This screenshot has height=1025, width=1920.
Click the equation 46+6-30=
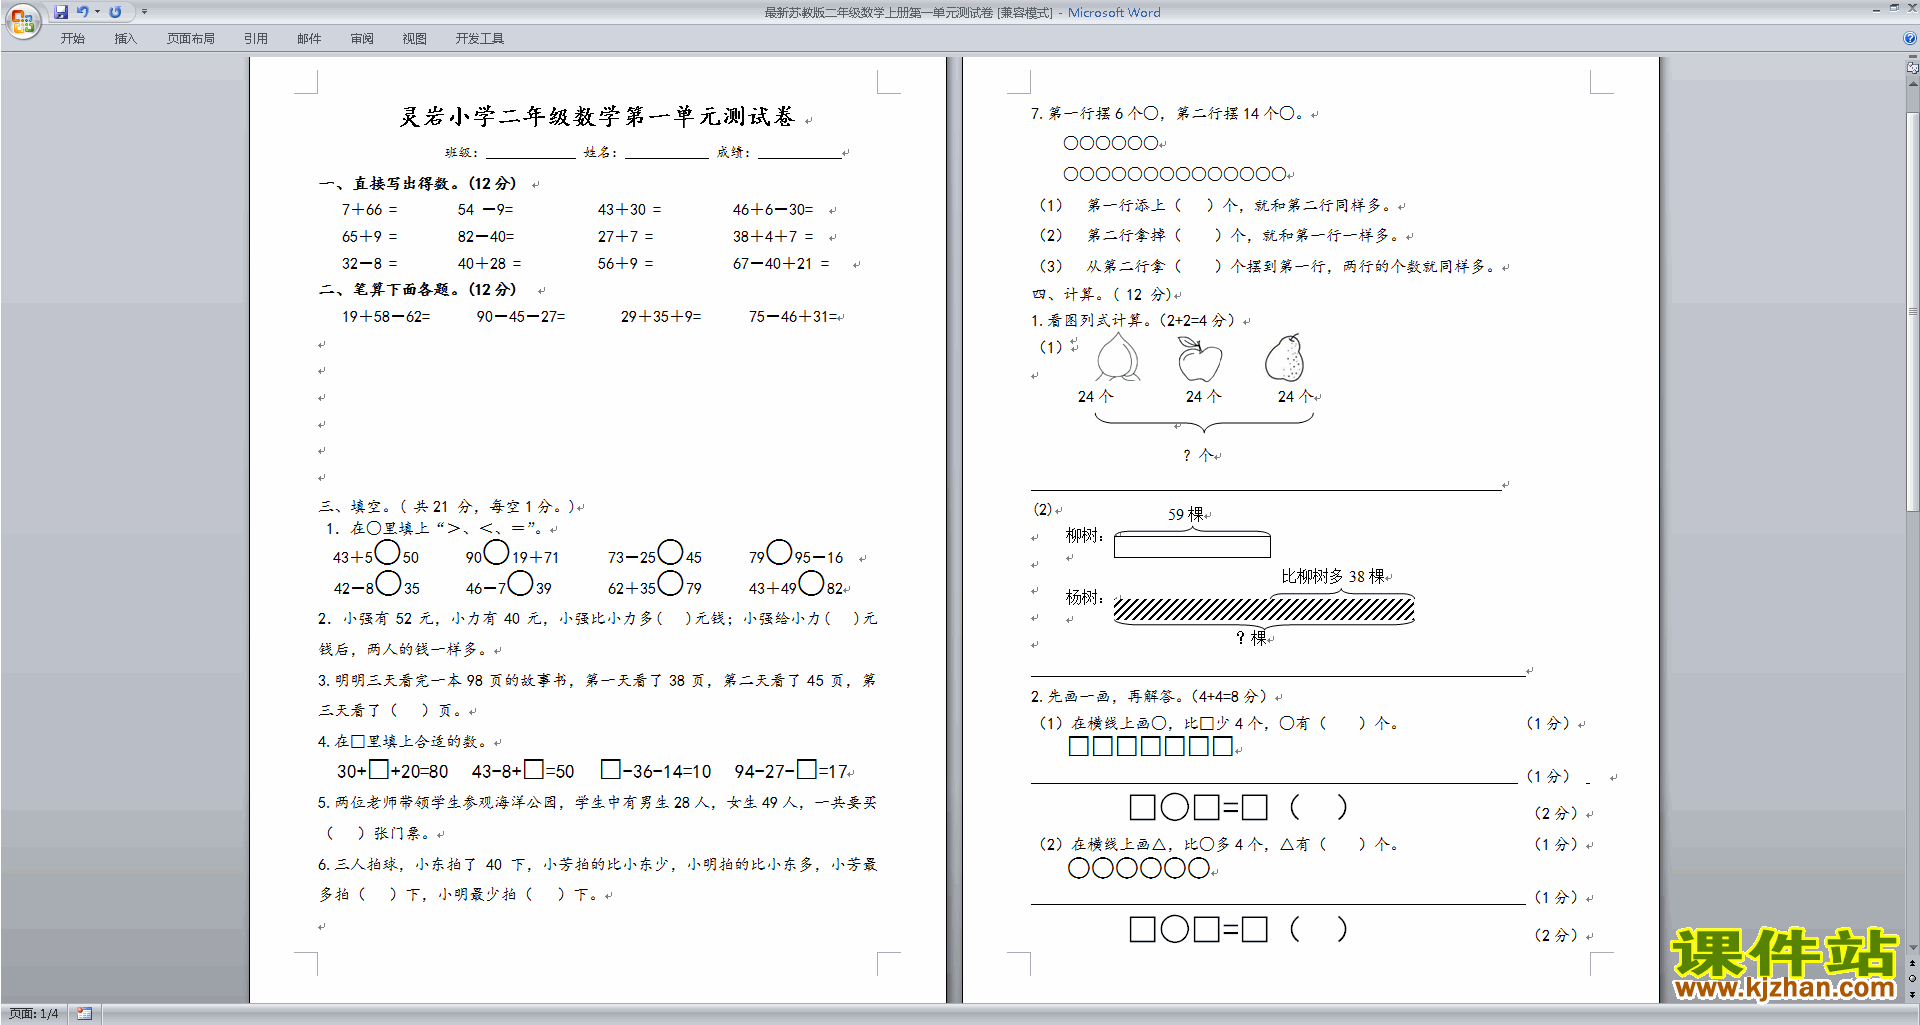pyautogui.click(x=772, y=210)
